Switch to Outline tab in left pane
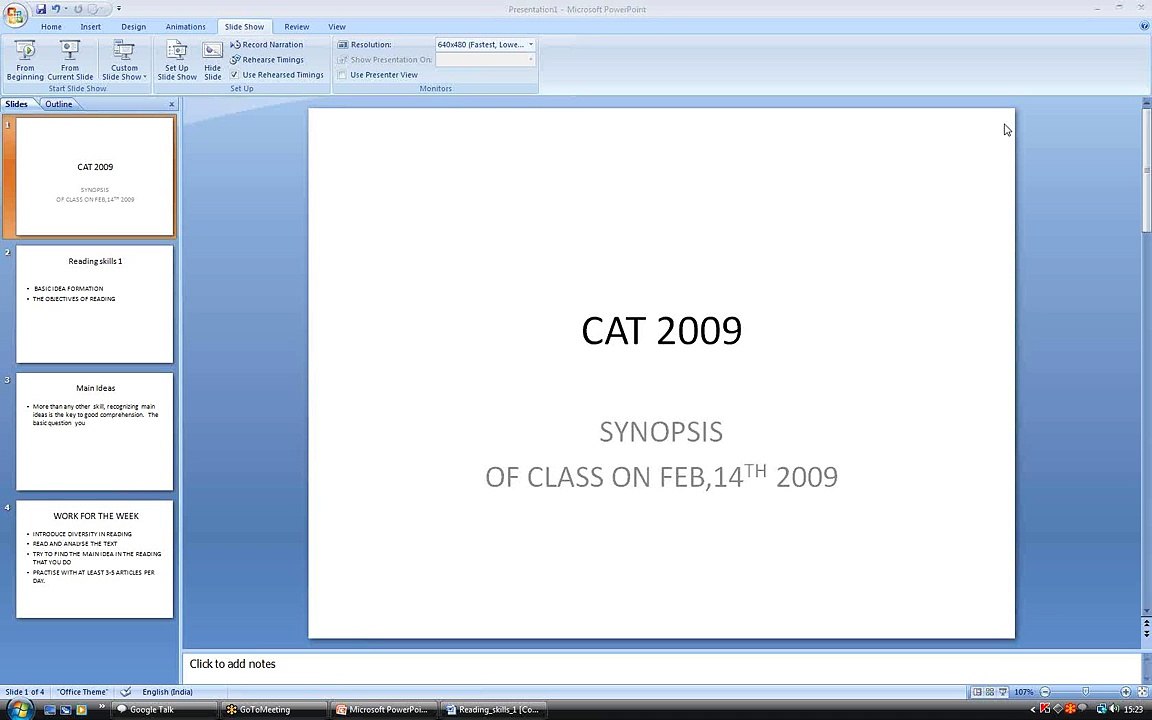Image resolution: width=1152 pixels, height=720 pixels. click(x=59, y=104)
